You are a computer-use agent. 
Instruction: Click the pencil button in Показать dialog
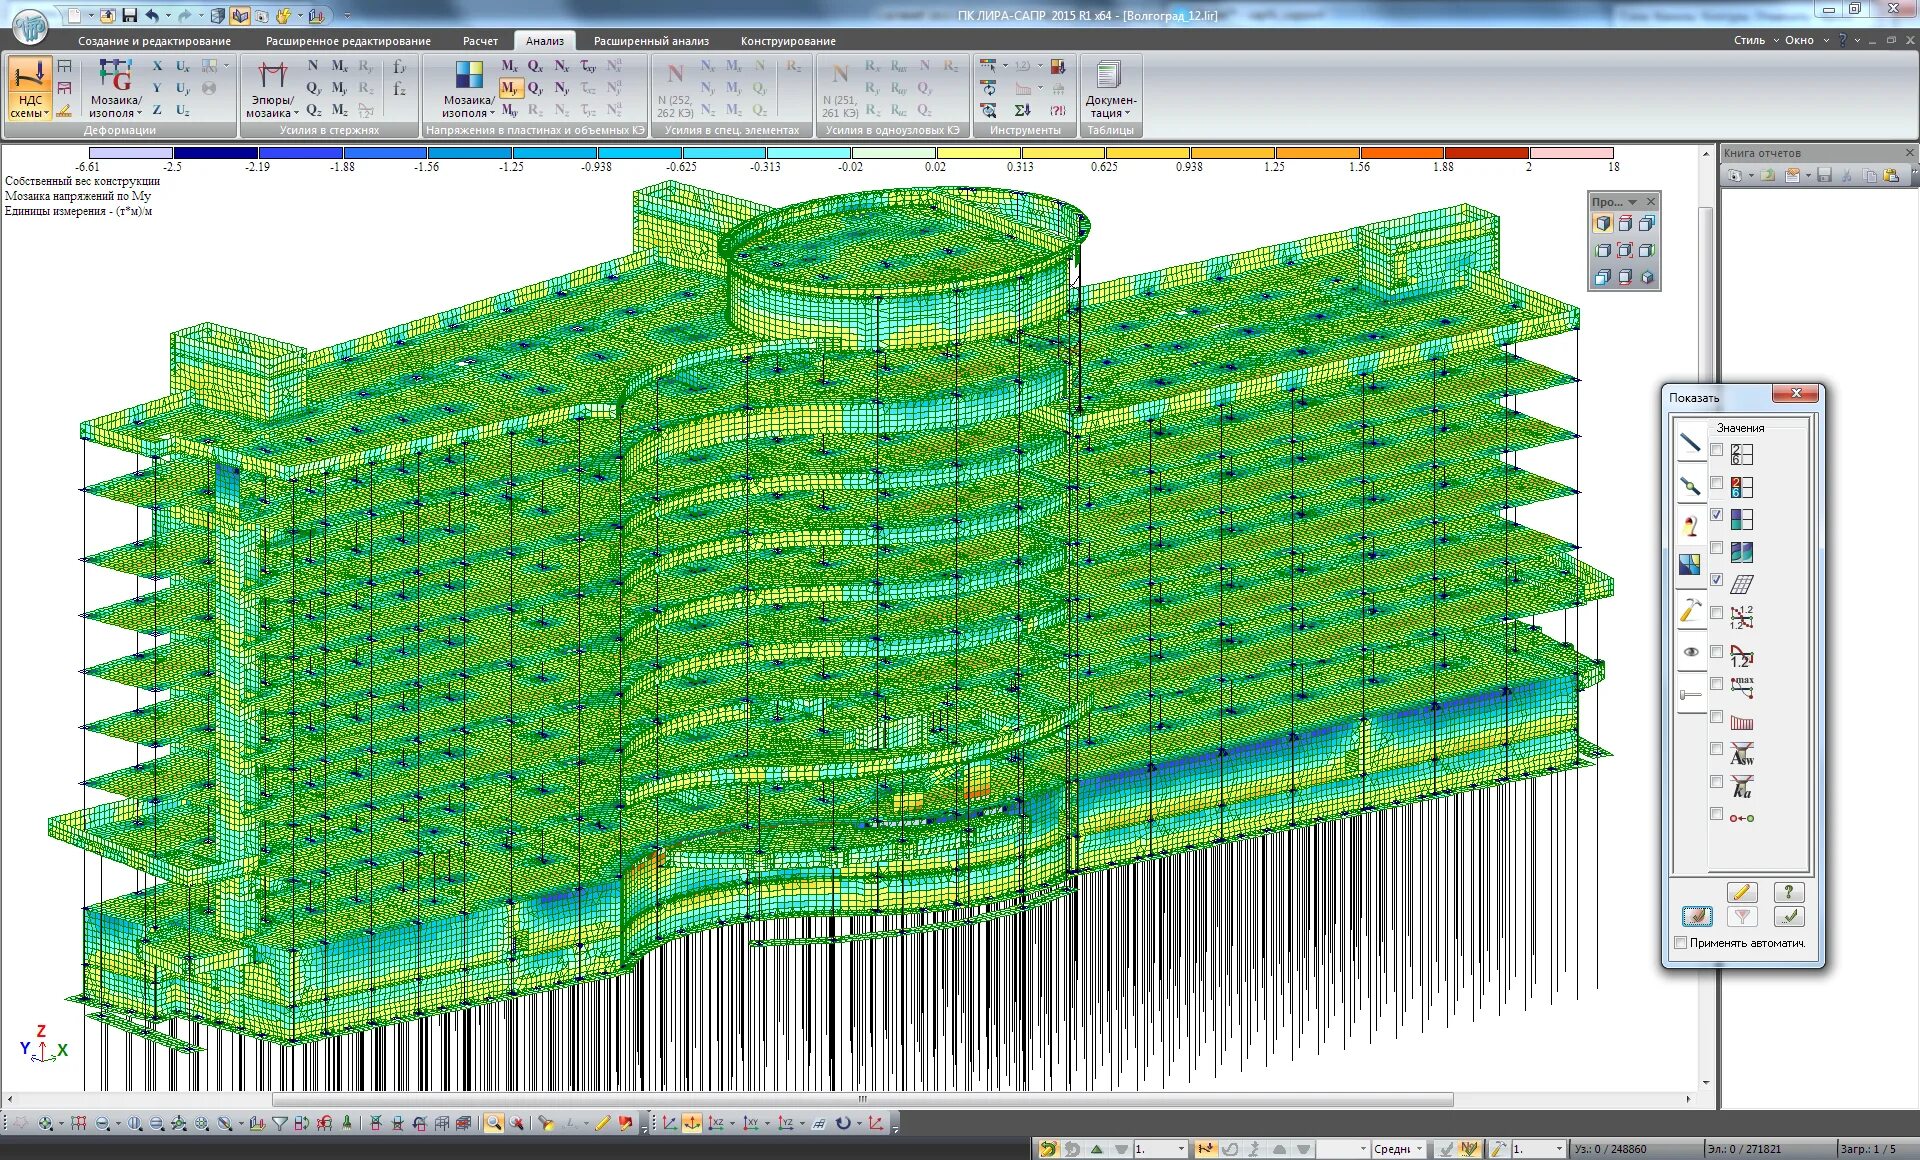(x=1741, y=892)
